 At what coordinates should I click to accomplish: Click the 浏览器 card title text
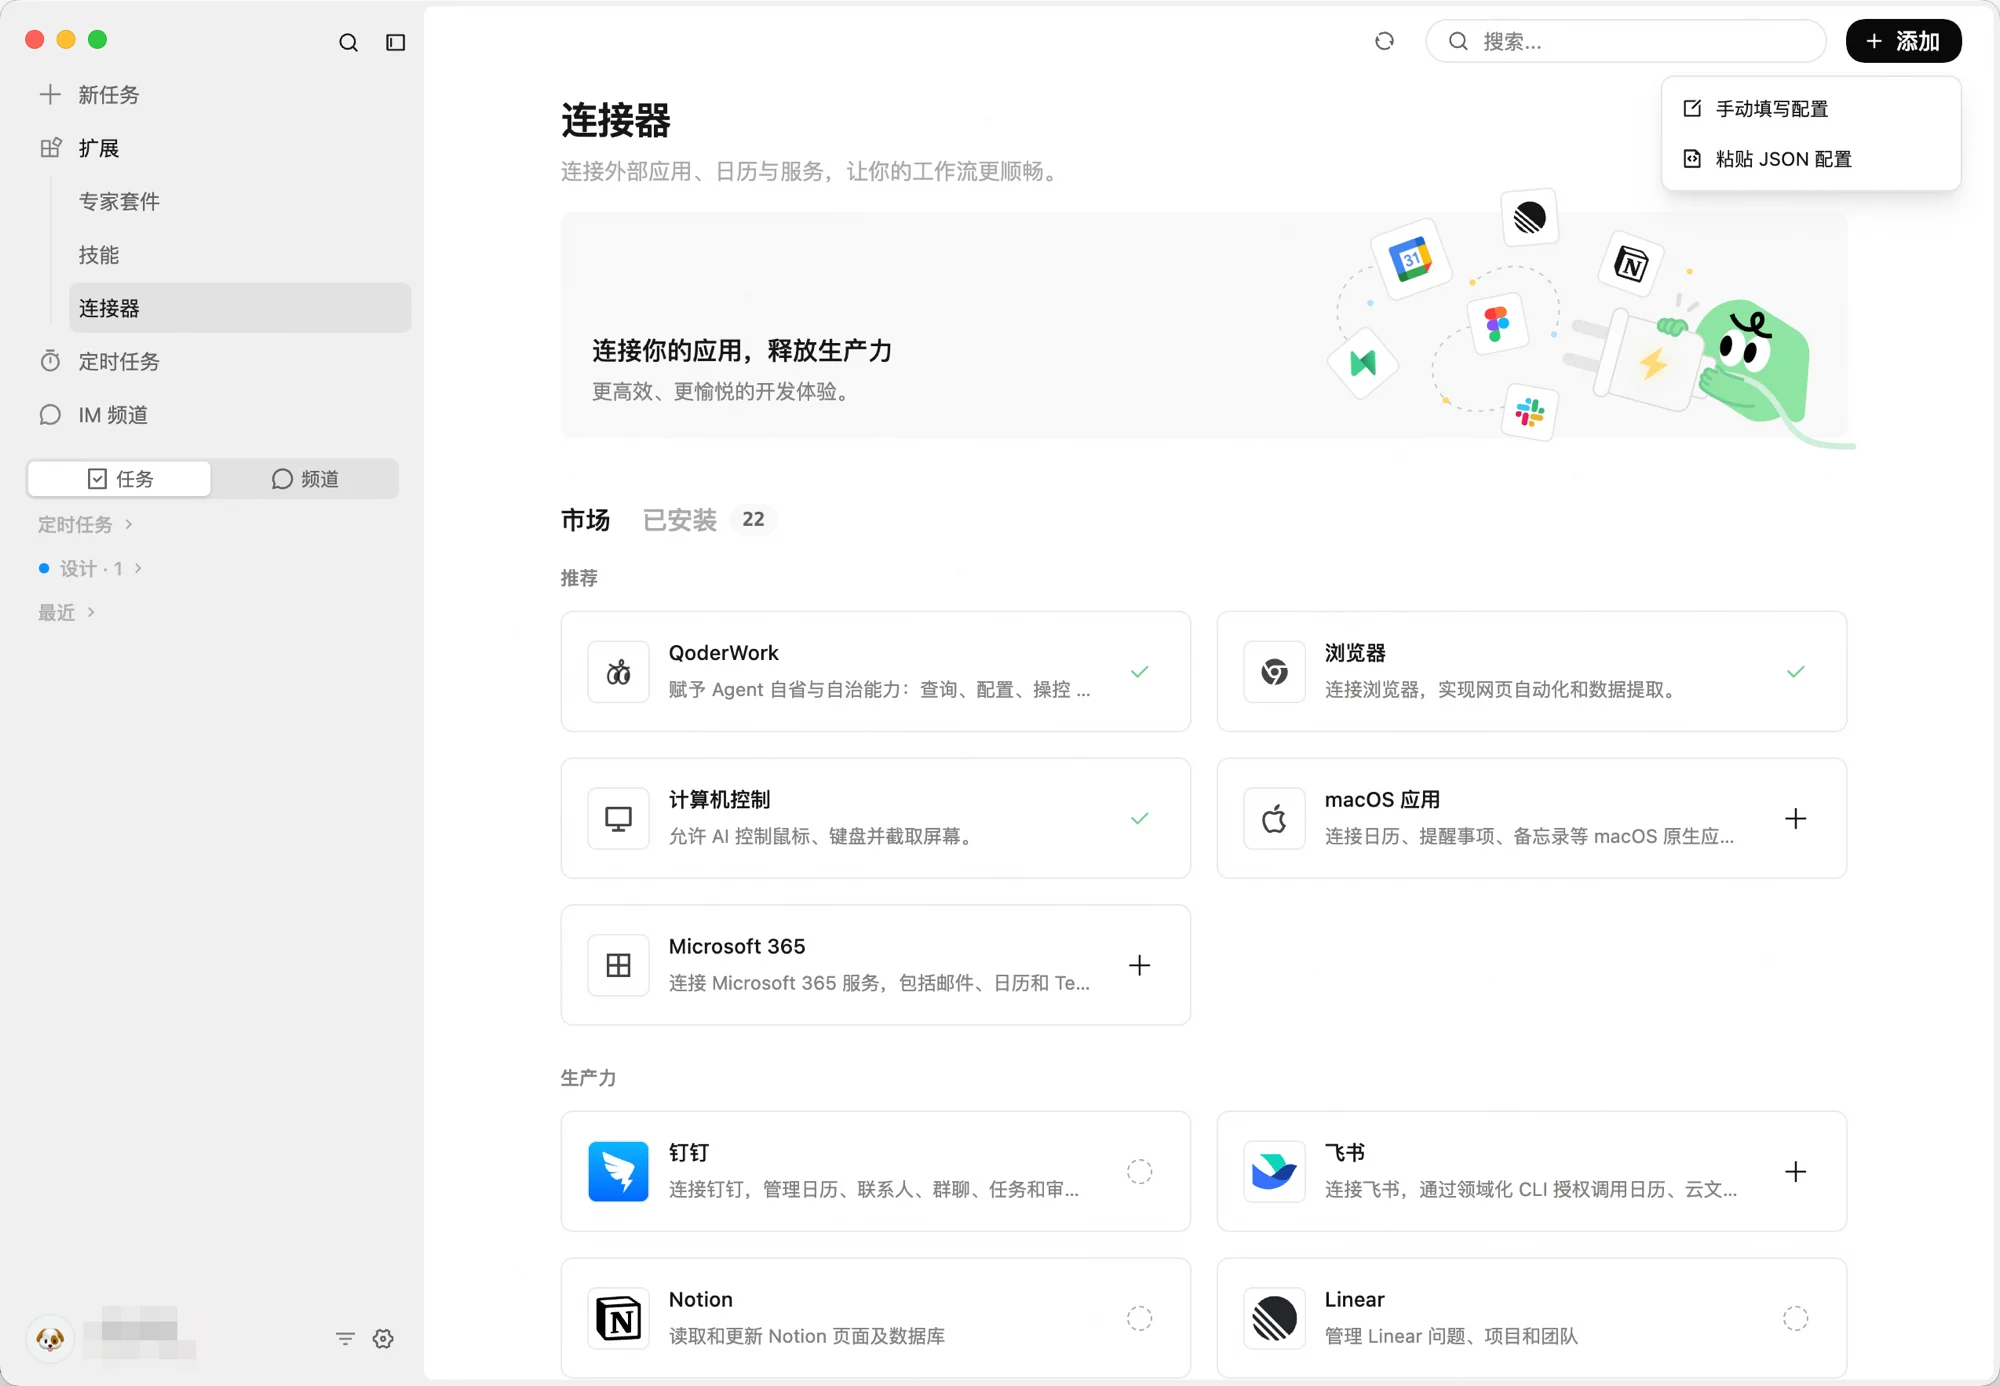pyautogui.click(x=1355, y=653)
